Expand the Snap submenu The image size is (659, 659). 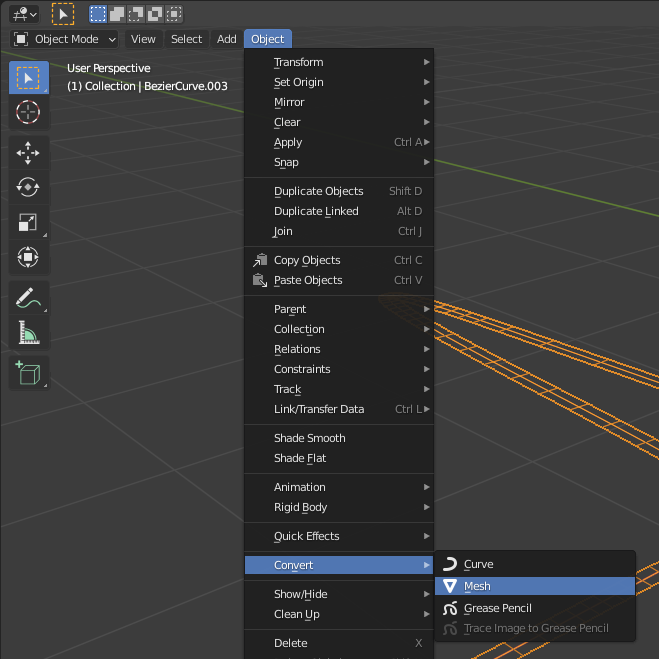click(339, 162)
